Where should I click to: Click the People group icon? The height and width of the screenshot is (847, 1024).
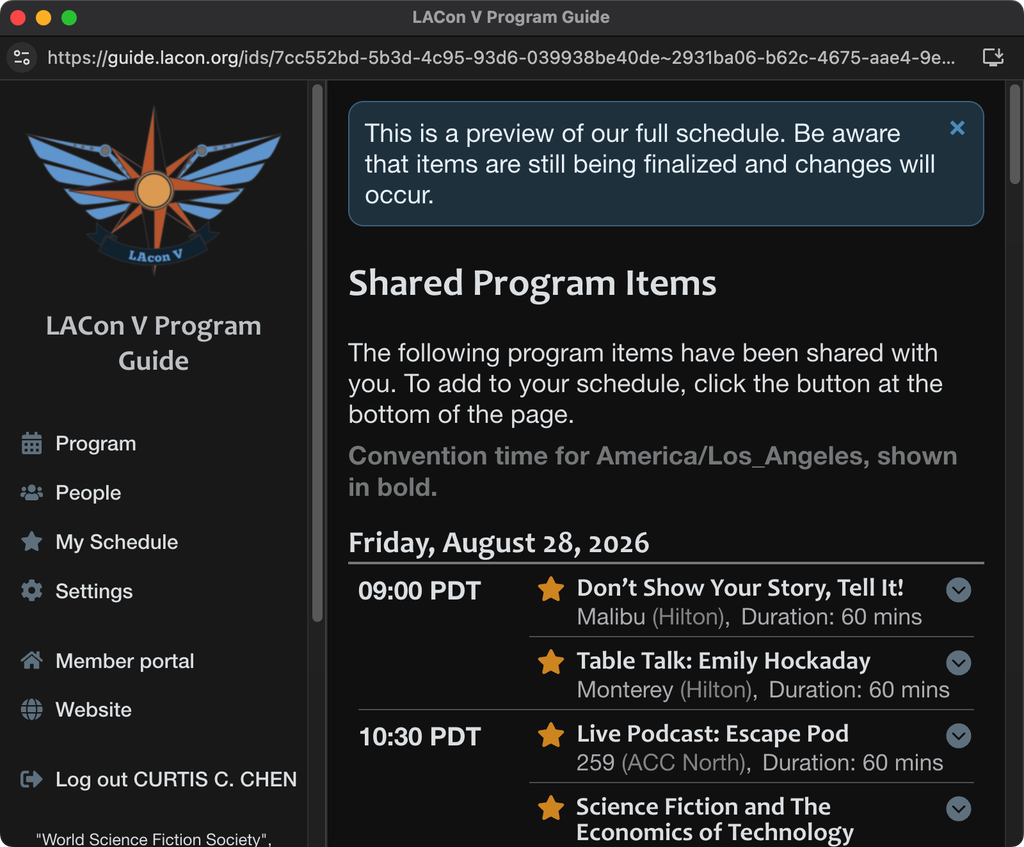coord(31,492)
